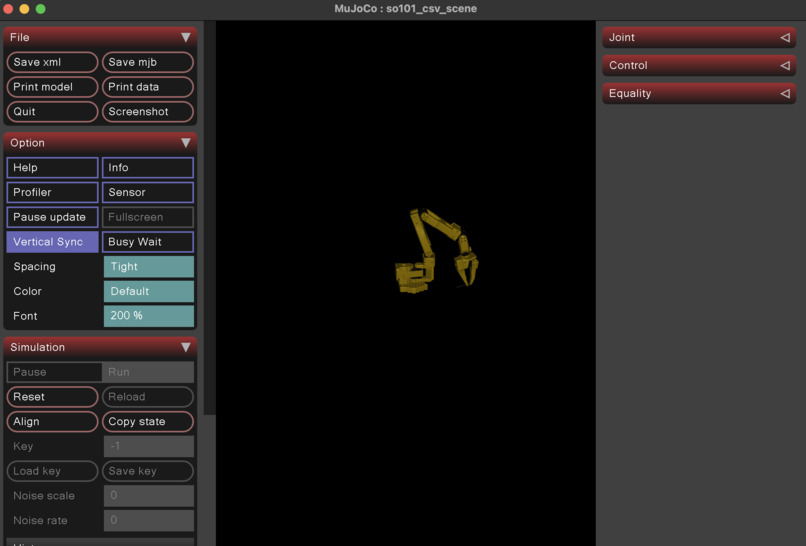
Task: Toggle the Info overlay
Action: click(148, 168)
